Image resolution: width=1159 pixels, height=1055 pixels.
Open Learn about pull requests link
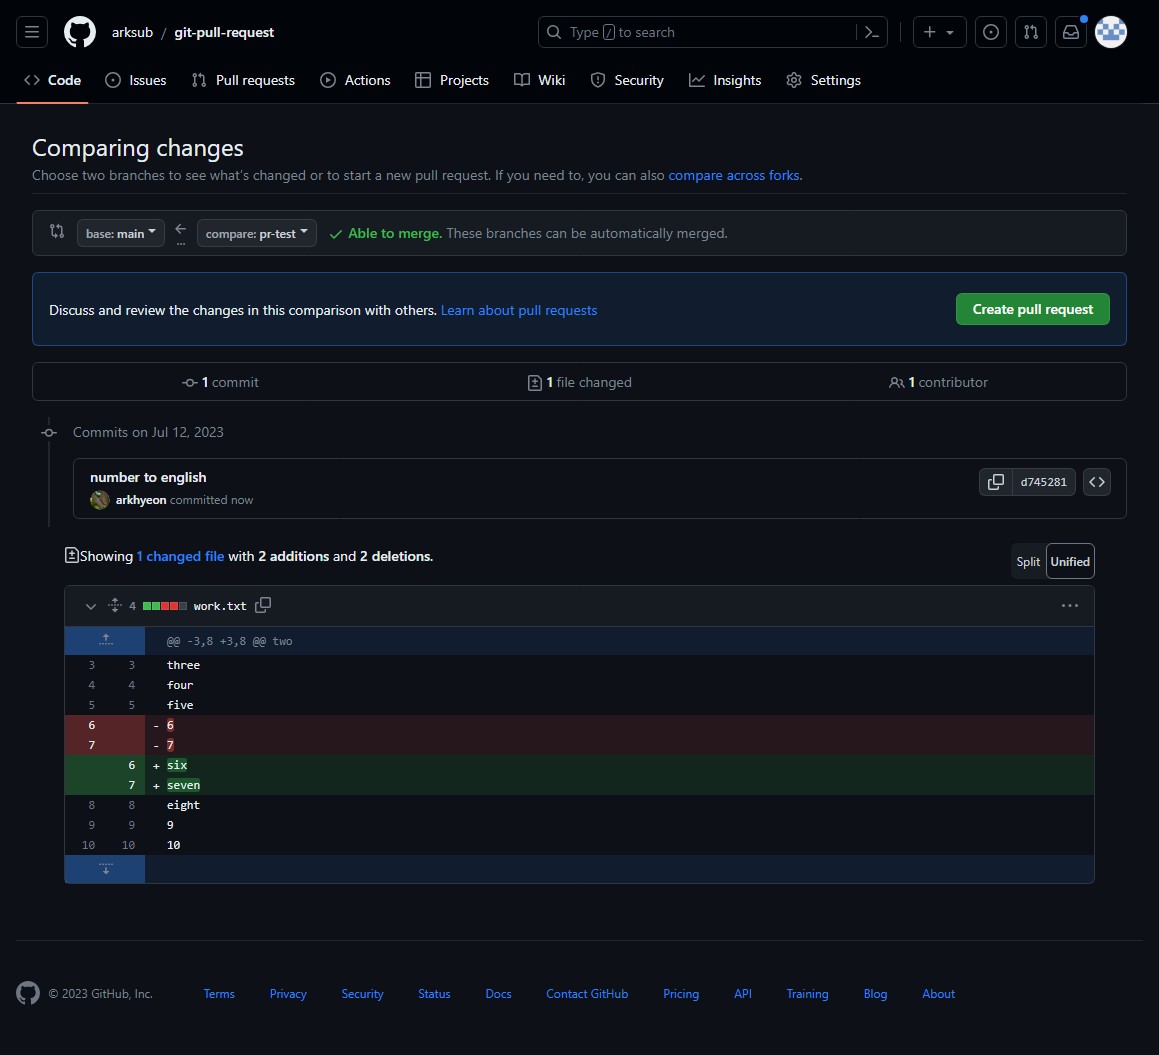[x=519, y=310]
